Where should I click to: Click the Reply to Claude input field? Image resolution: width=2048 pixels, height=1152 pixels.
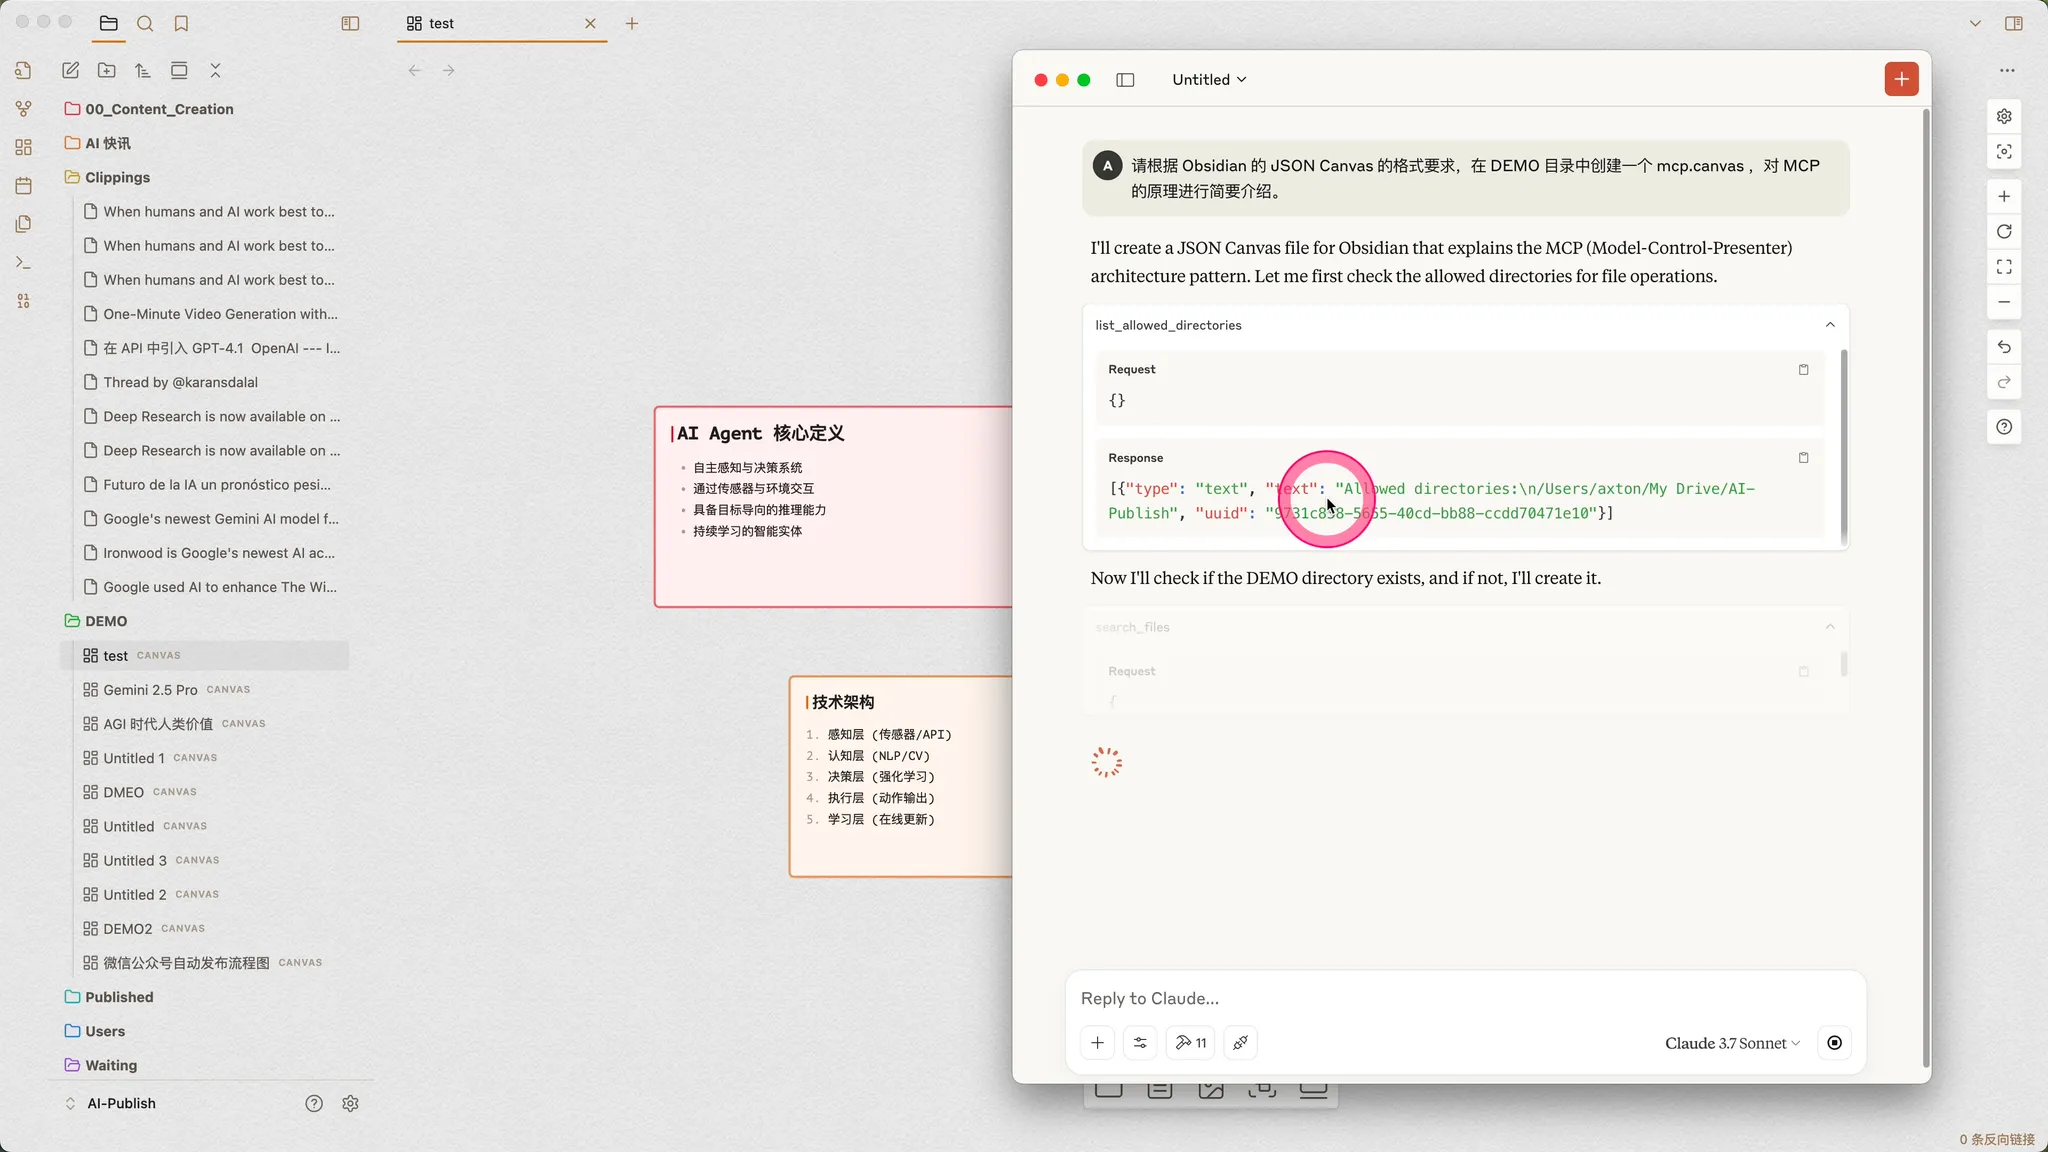(1400, 998)
